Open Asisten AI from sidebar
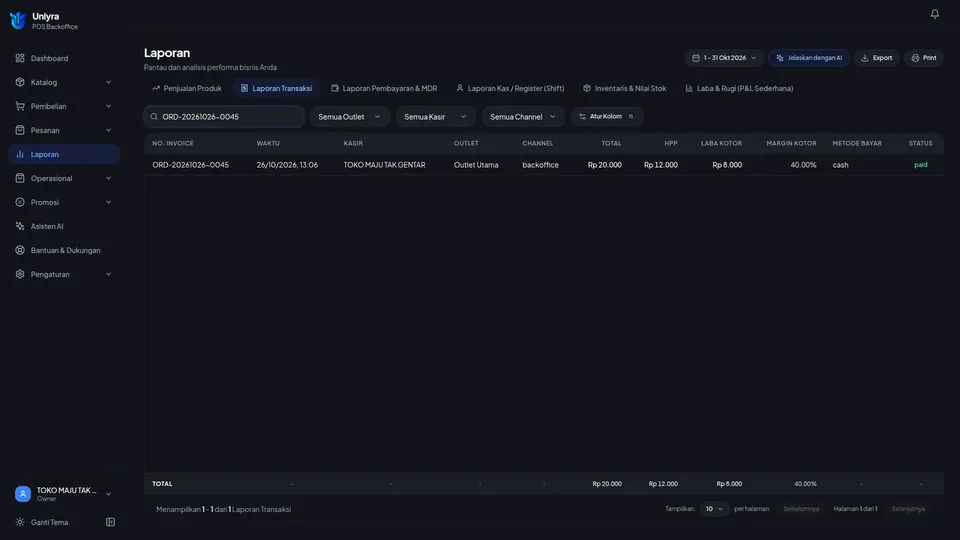 click(64, 226)
